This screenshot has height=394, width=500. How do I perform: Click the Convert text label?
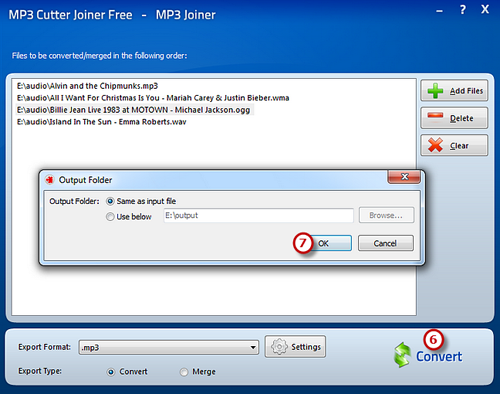pyautogui.click(x=439, y=357)
